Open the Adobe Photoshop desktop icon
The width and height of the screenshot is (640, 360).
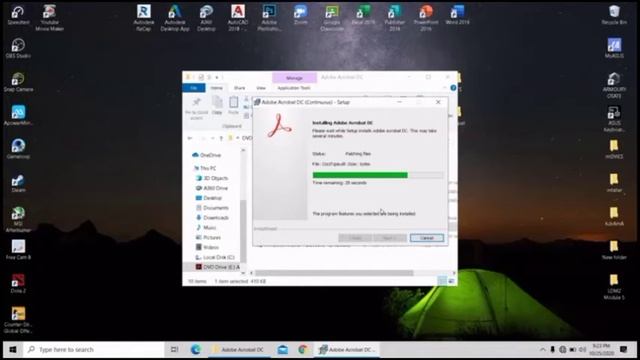pos(269,18)
